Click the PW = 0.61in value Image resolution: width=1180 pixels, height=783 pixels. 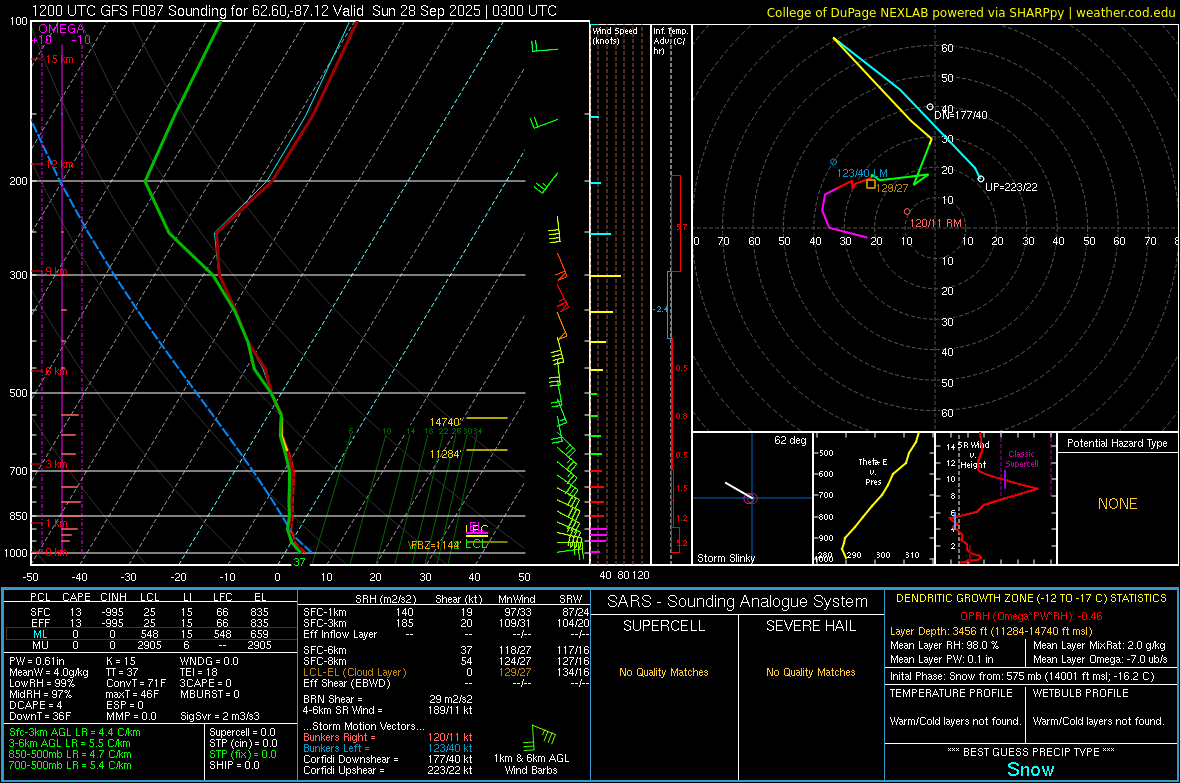coord(37,661)
